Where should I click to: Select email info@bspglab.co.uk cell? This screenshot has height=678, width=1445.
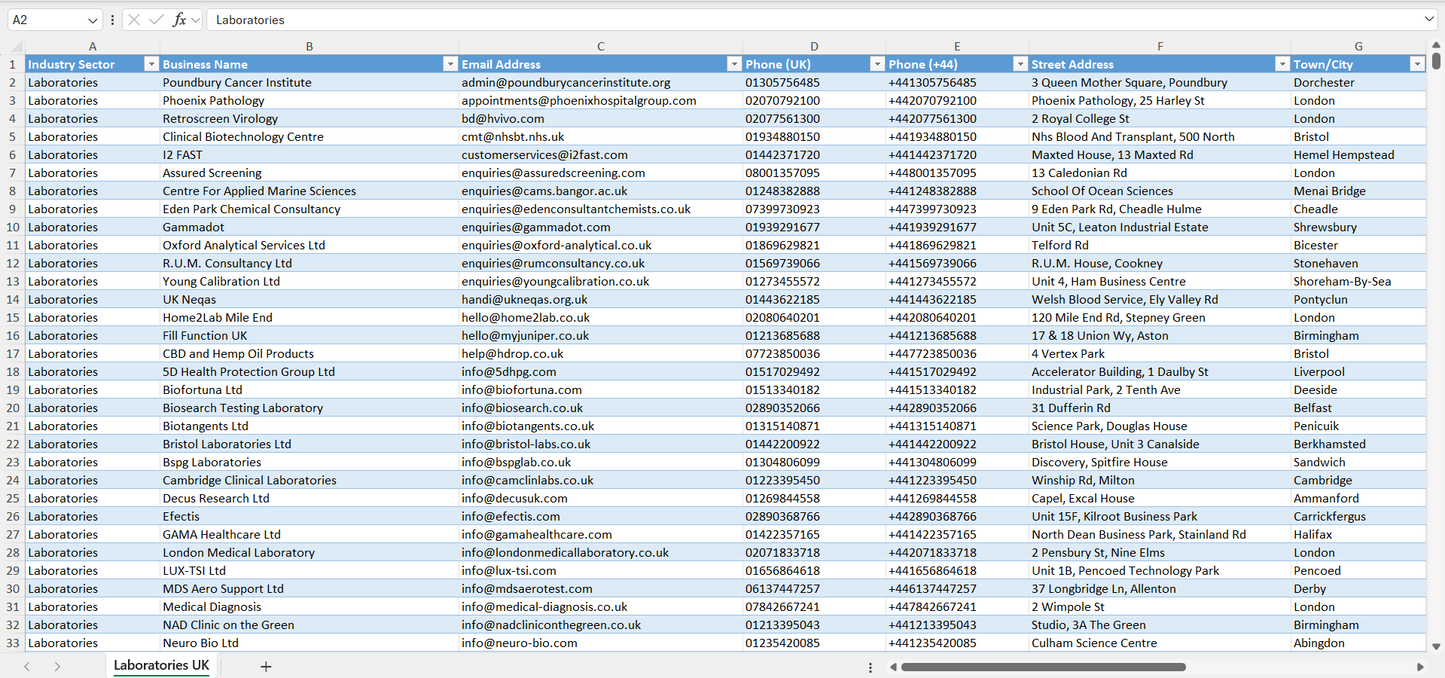(x=600, y=462)
